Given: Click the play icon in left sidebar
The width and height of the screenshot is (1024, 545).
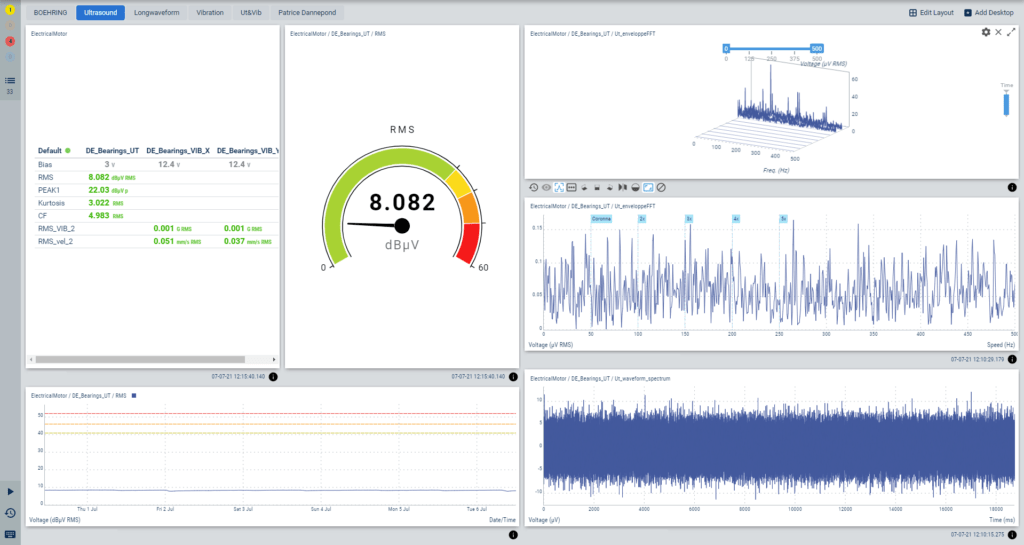Looking at the screenshot, I should click(x=10, y=492).
